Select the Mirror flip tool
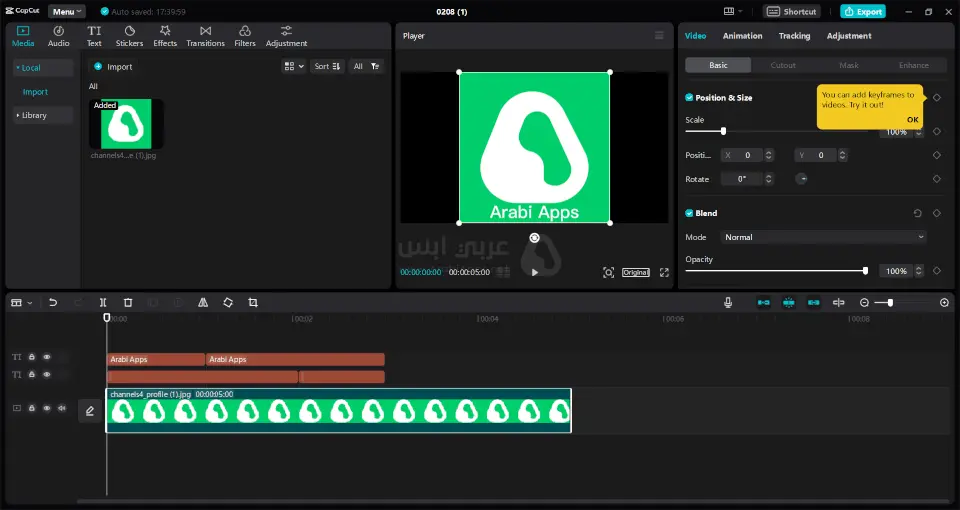This screenshot has height=510, width=960. click(x=203, y=302)
